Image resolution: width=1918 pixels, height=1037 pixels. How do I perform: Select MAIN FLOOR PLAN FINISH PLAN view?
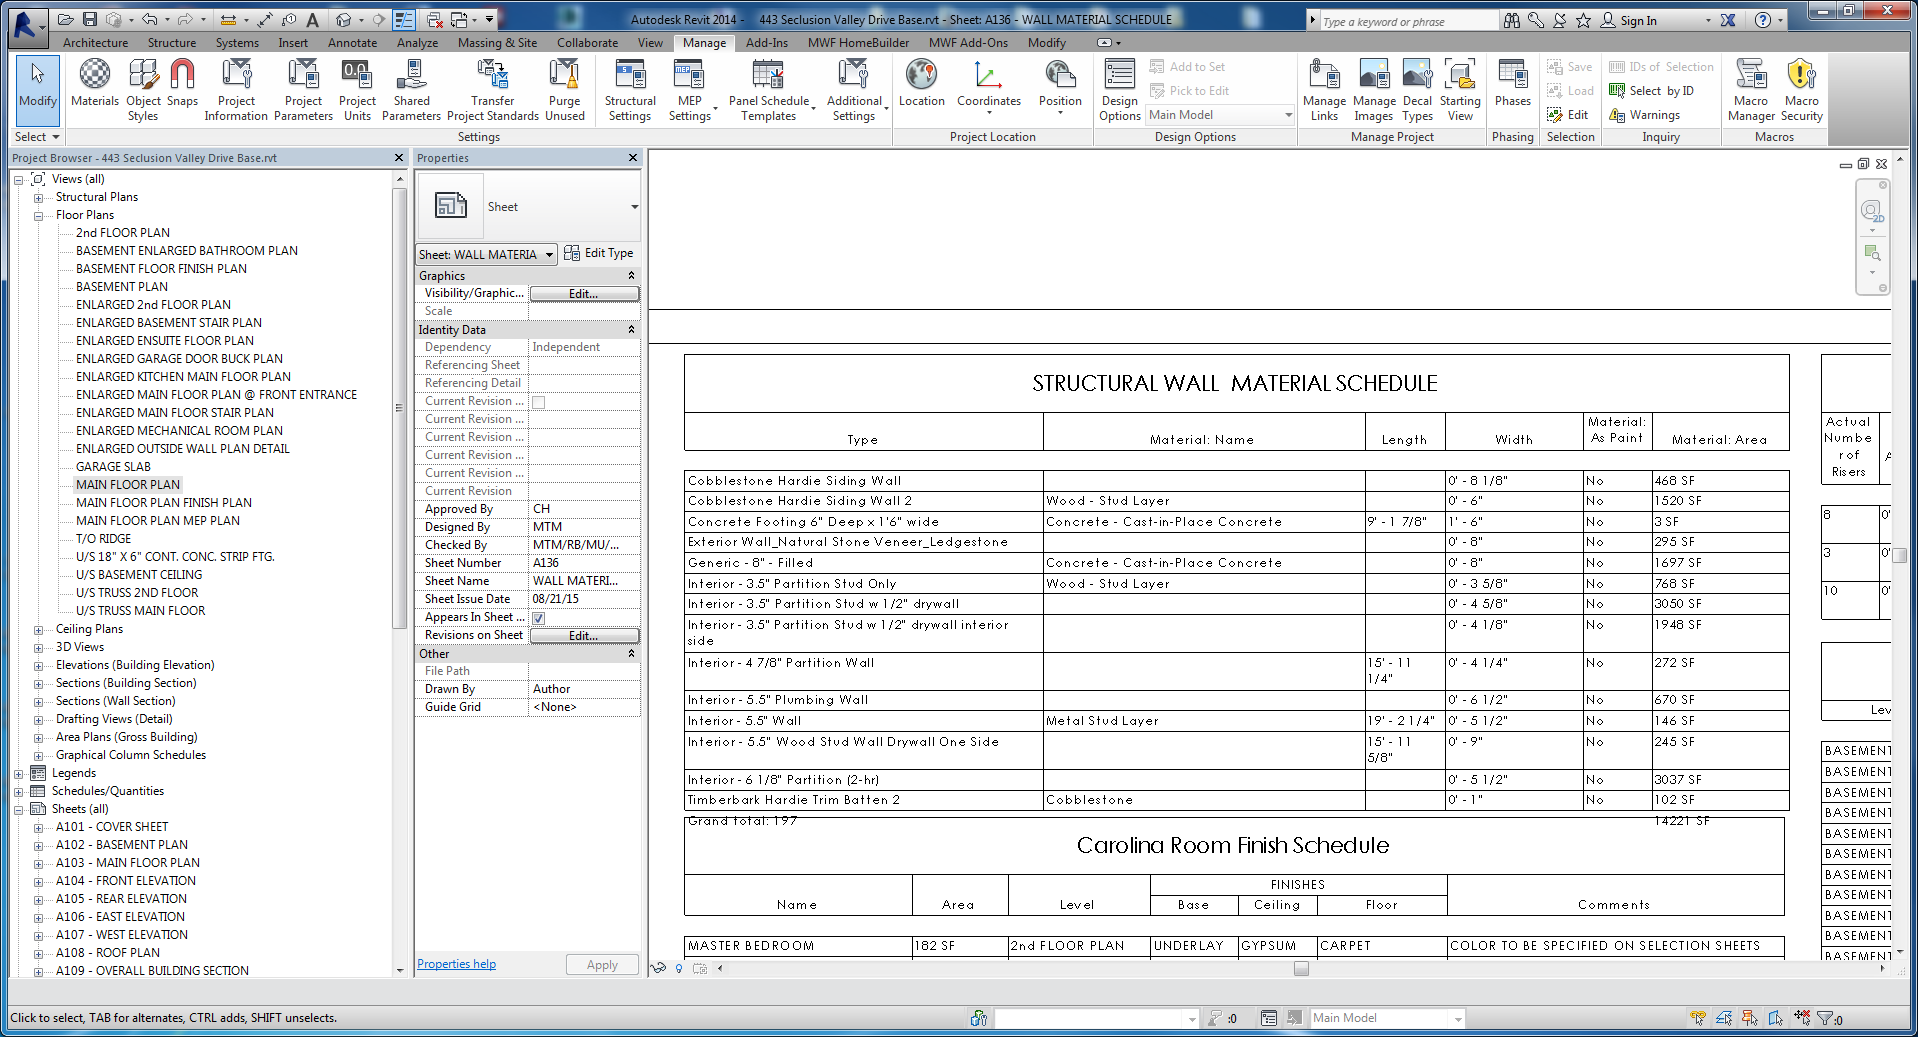click(164, 503)
